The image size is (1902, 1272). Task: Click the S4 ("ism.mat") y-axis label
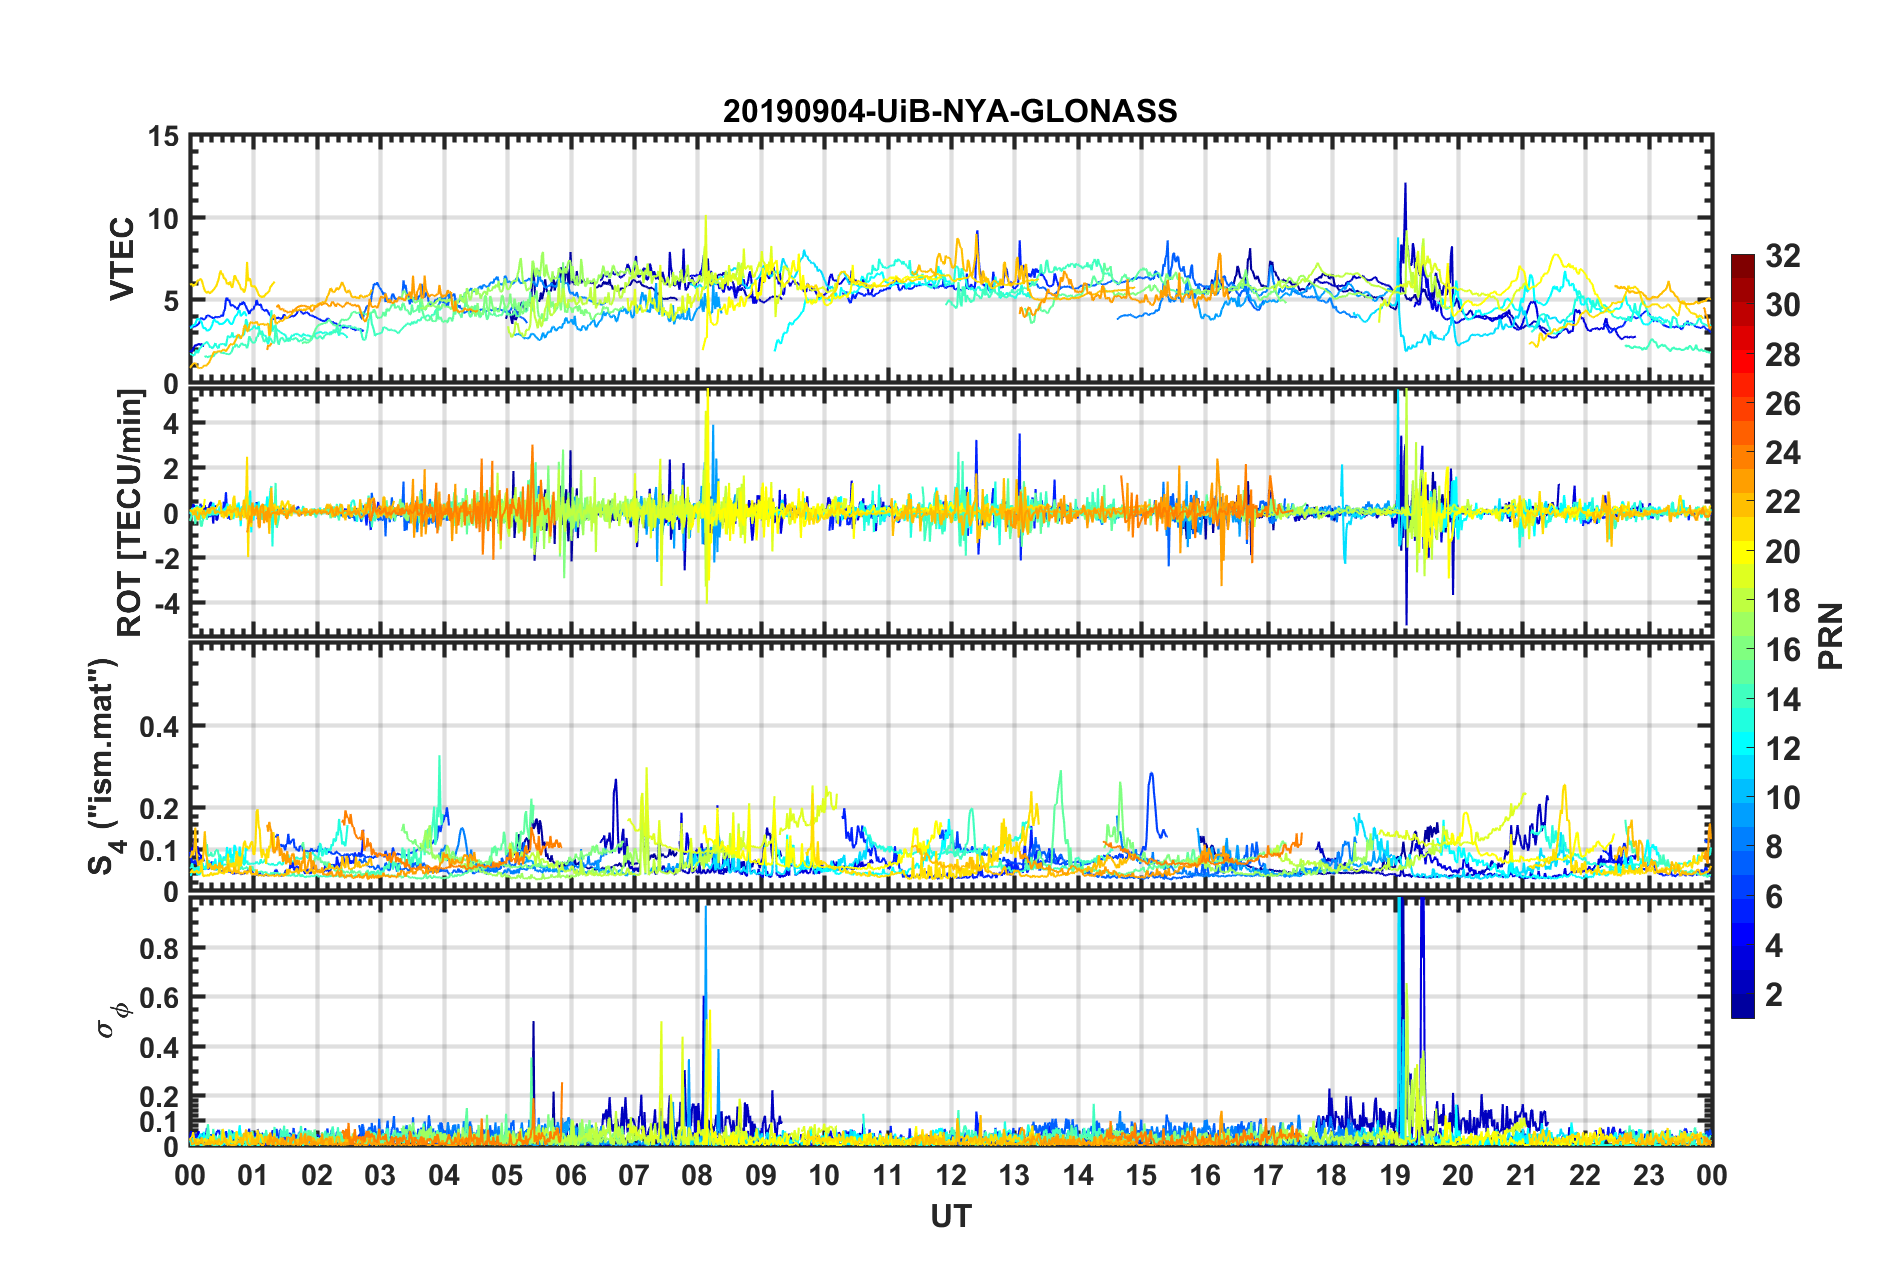[104, 766]
